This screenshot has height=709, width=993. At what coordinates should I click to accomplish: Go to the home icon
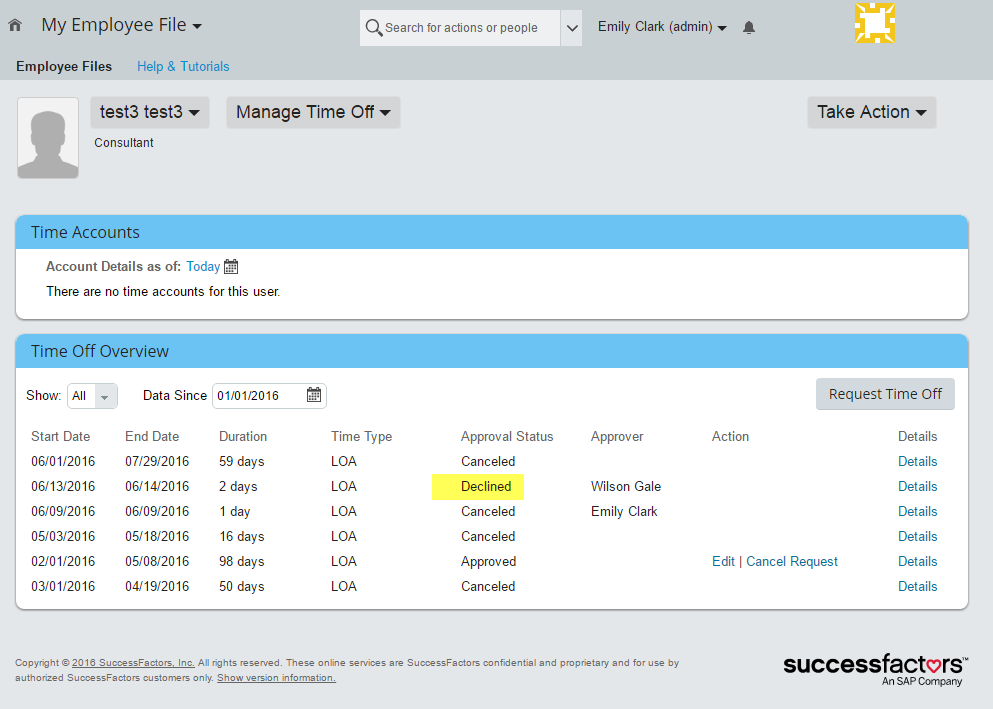15,25
